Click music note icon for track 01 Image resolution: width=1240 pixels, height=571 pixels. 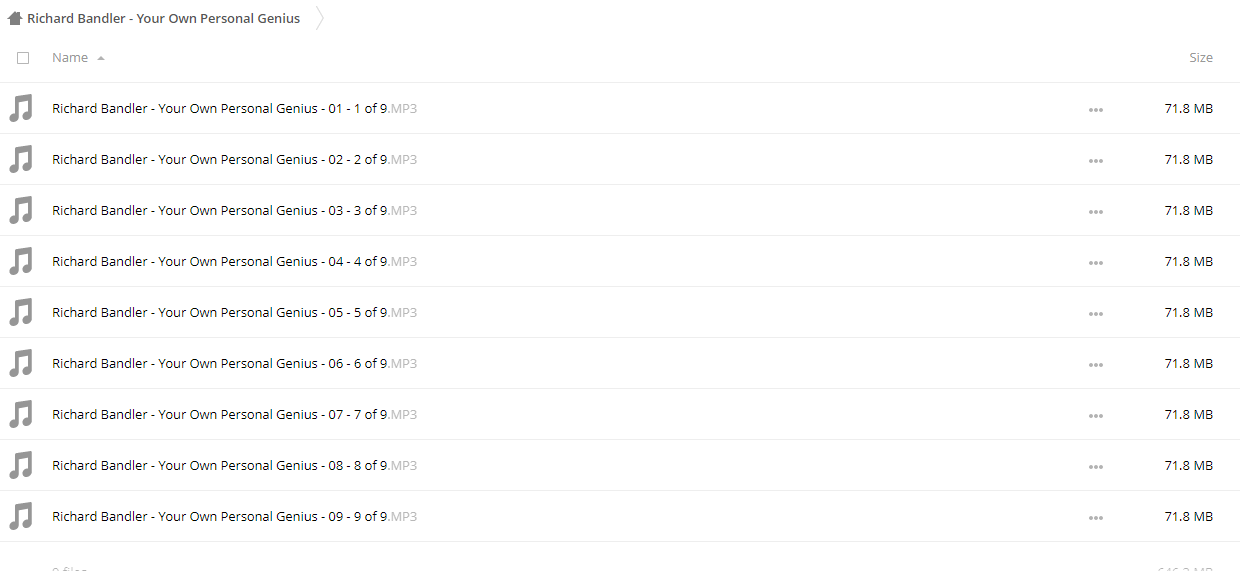tap(21, 108)
